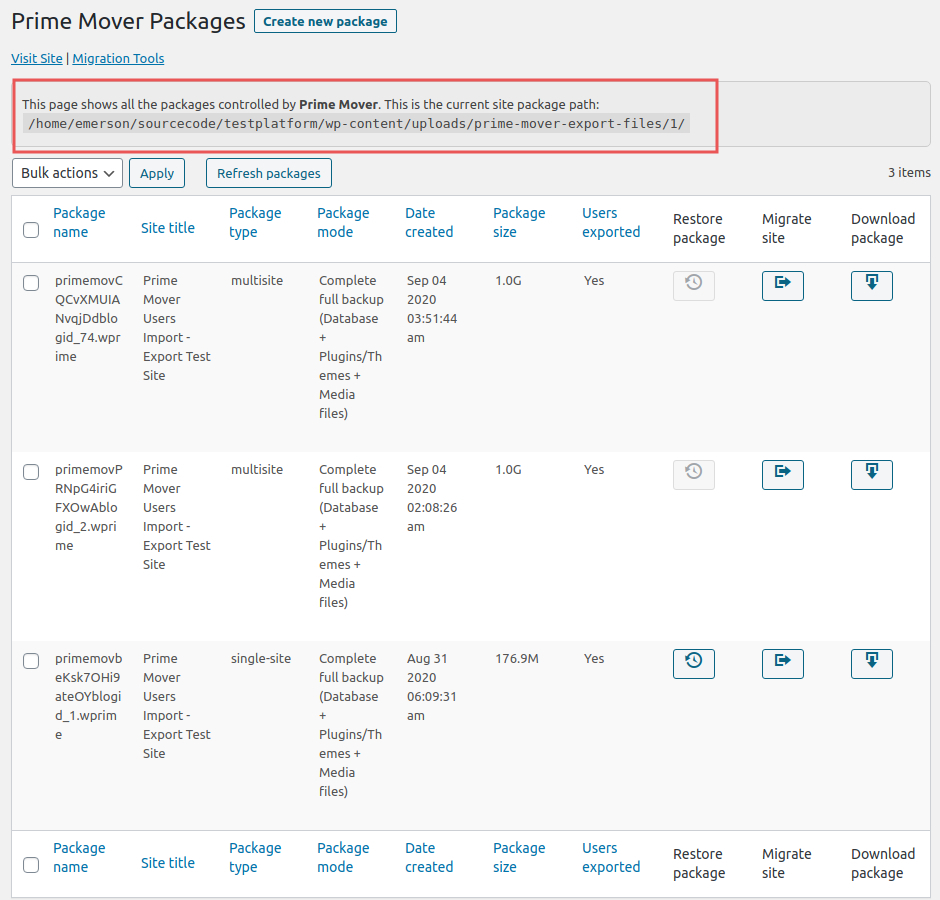Image resolution: width=940 pixels, height=900 pixels.
Task: Download the 176.9M single-site package
Action: coord(872,664)
